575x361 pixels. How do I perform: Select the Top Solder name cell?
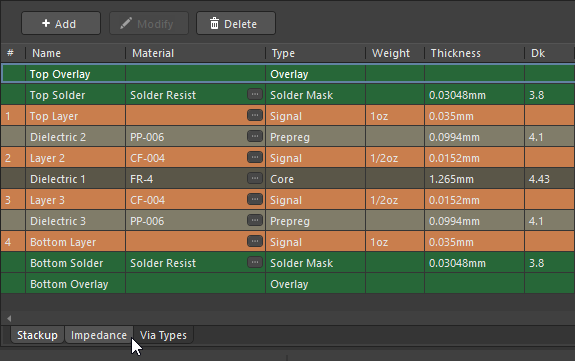pyautogui.click(x=76, y=95)
